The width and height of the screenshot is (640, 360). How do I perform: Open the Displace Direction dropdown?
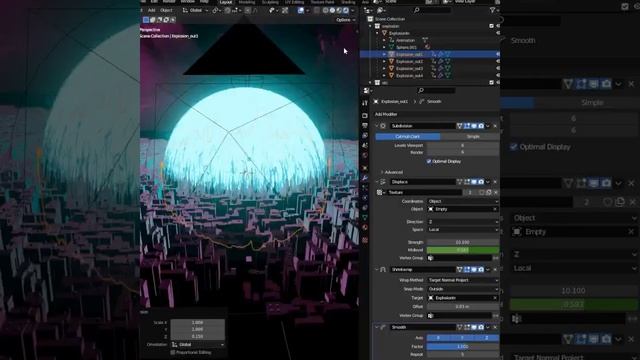pos(463,222)
